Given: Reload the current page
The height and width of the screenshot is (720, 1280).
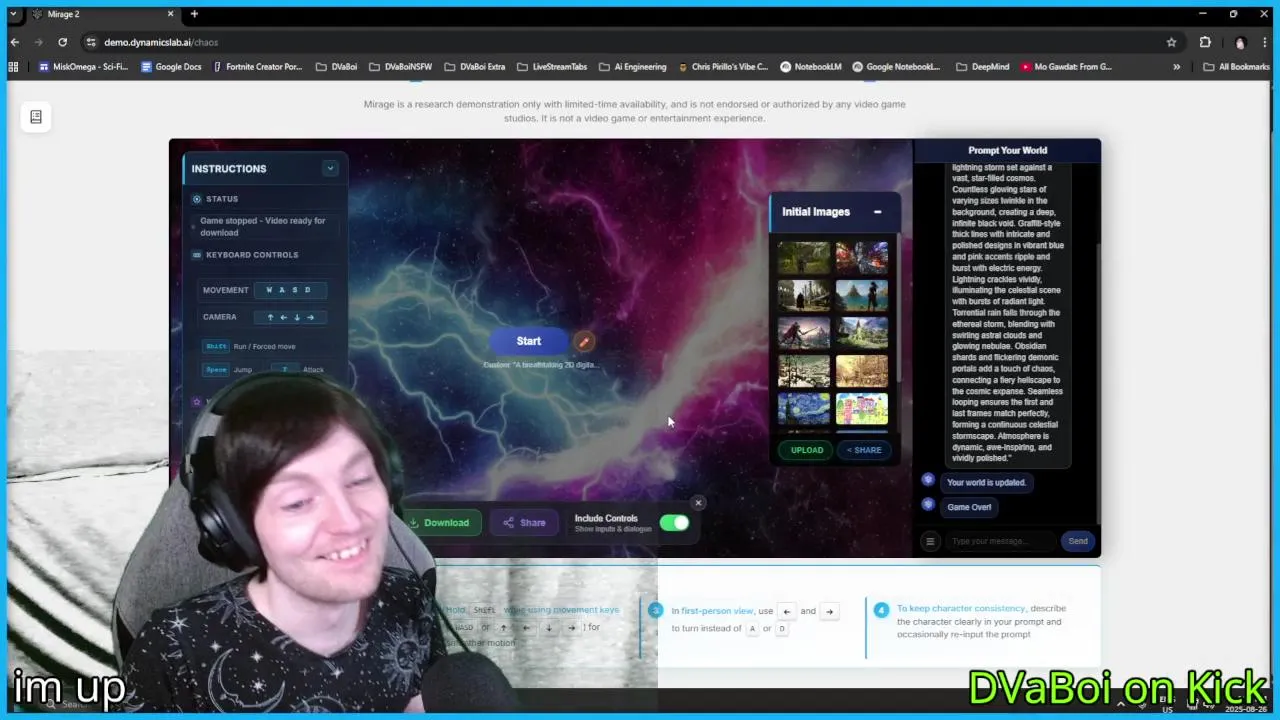Looking at the screenshot, I should pyautogui.click(x=62, y=42).
